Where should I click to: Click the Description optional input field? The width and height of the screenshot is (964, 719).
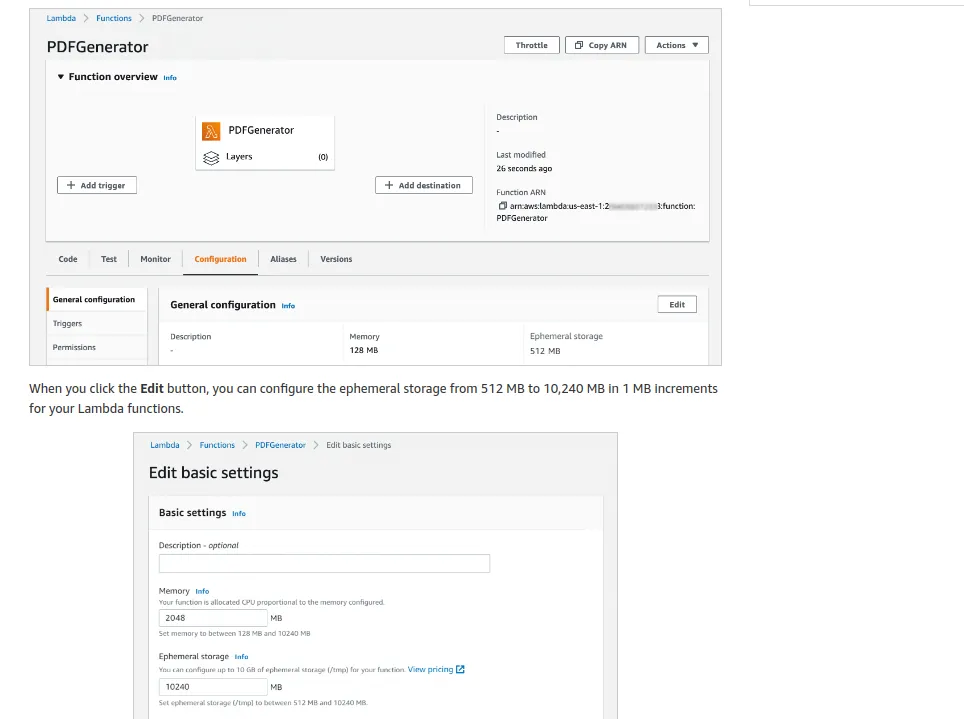click(324, 563)
